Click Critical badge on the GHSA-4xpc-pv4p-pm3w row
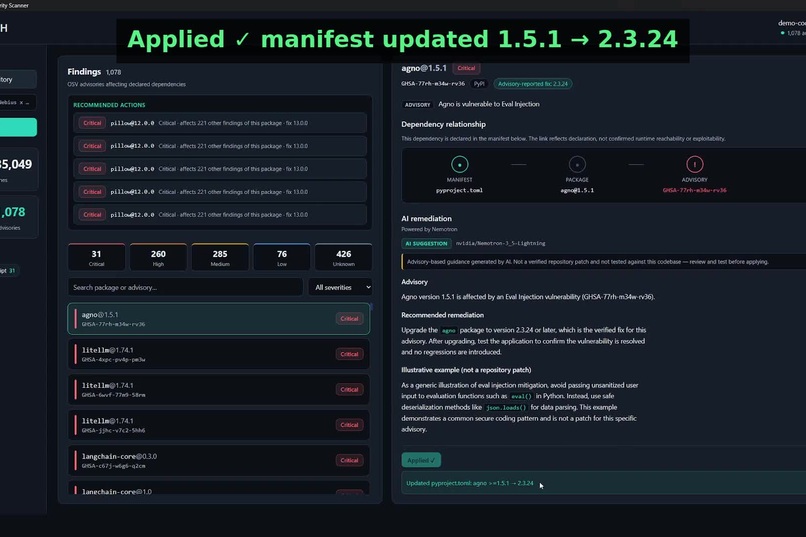 point(350,354)
